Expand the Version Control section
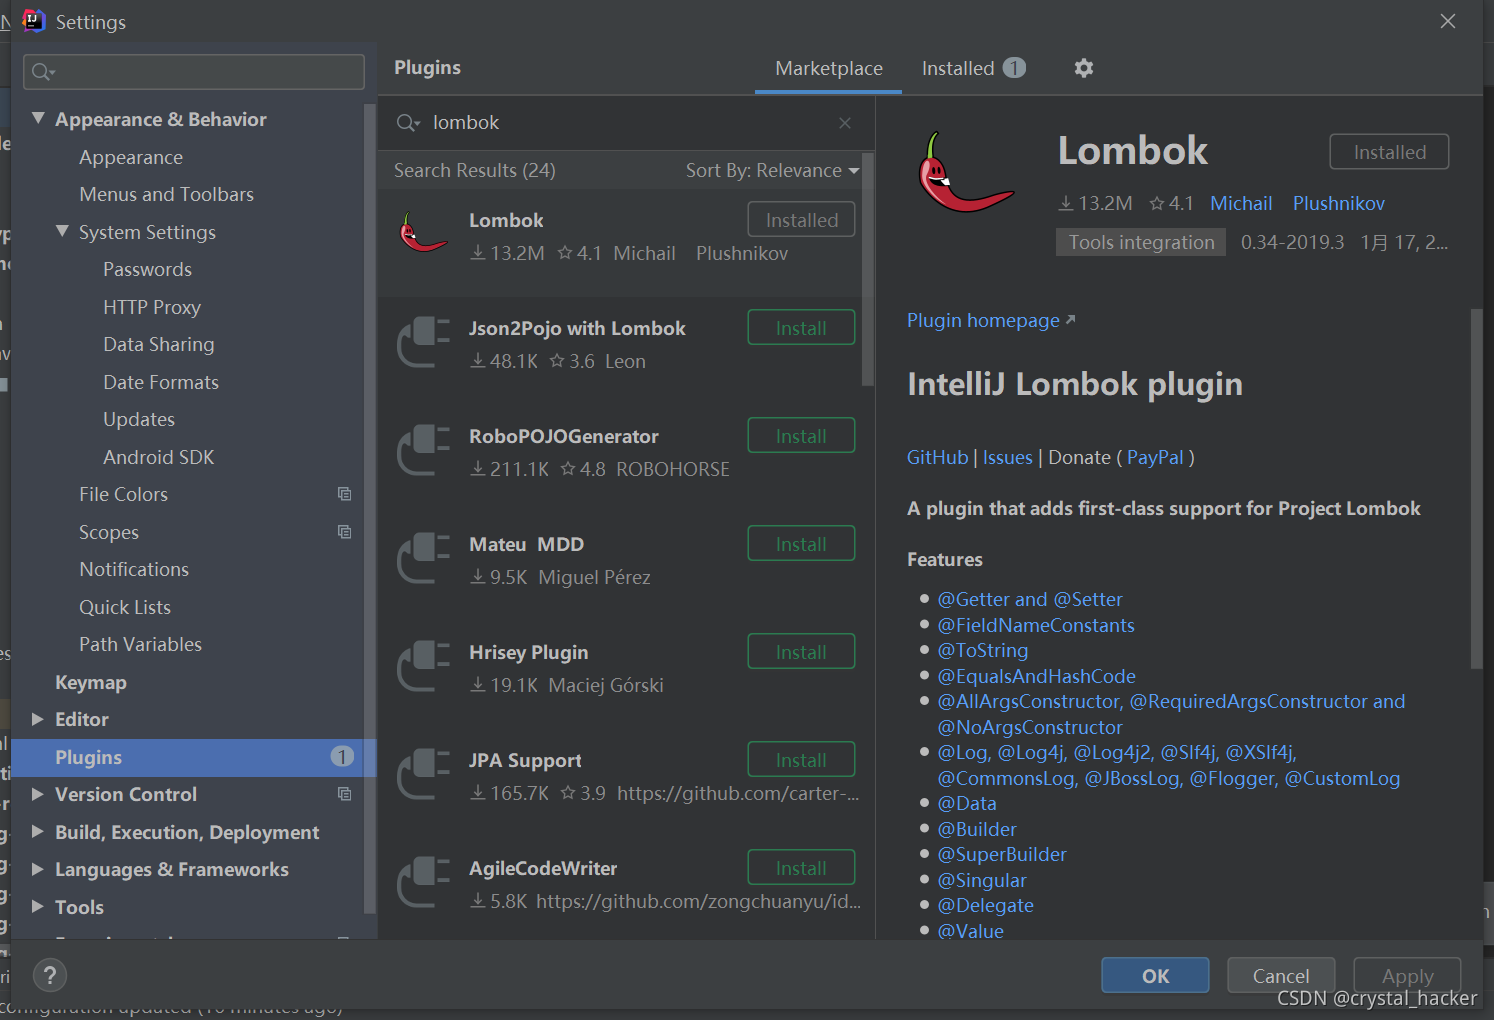This screenshot has height=1020, width=1494. [38, 794]
